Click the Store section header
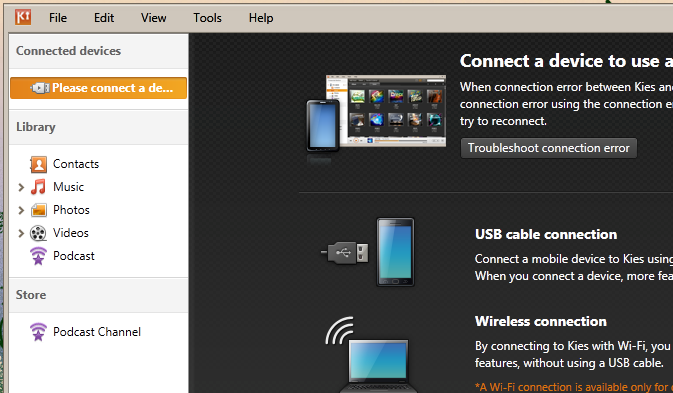The image size is (673, 393). pos(31,295)
